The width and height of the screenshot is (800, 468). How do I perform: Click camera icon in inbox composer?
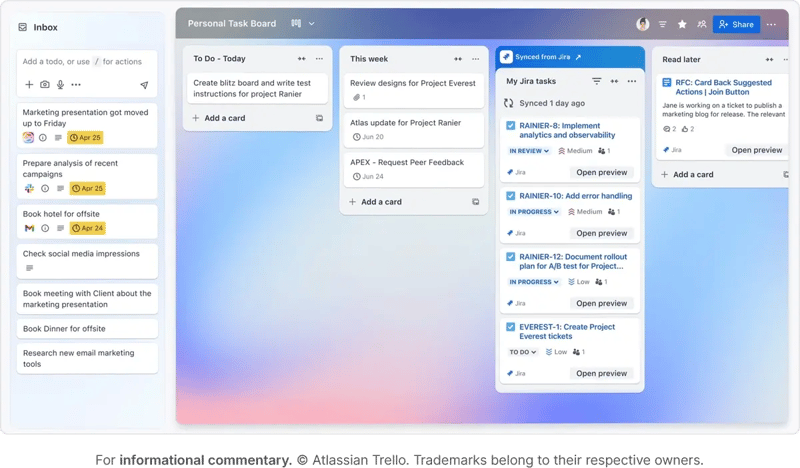click(45, 85)
